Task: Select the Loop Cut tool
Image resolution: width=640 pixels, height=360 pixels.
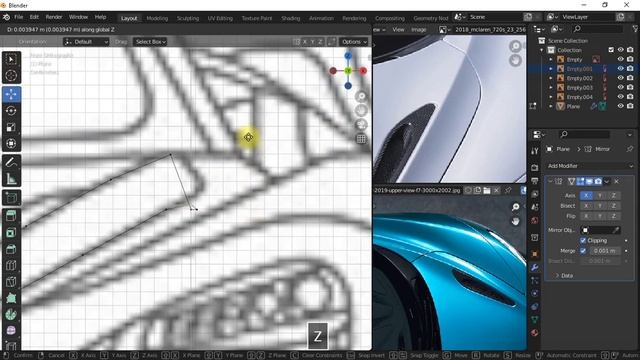Action: (x=11, y=265)
